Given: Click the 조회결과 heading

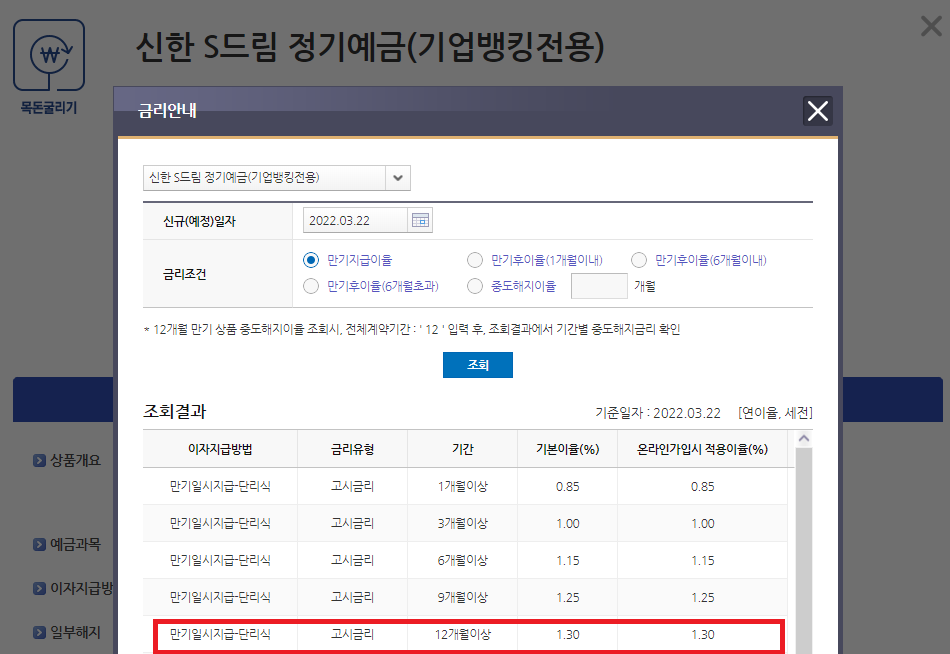Looking at the screenshot, I should click(175, 412).
